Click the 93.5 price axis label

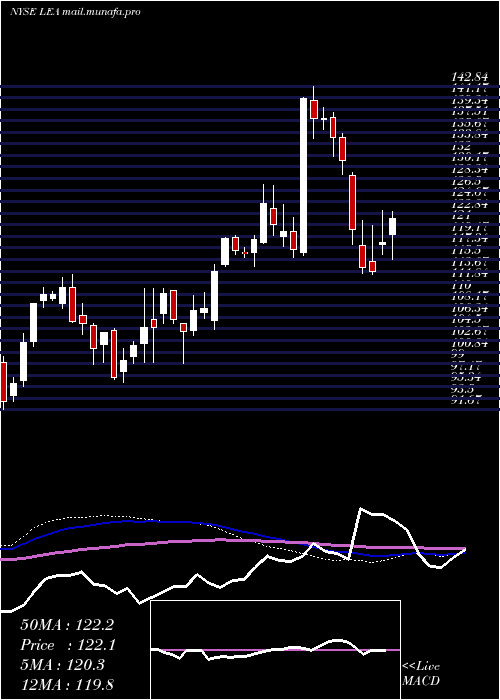[x=464, y=390]
